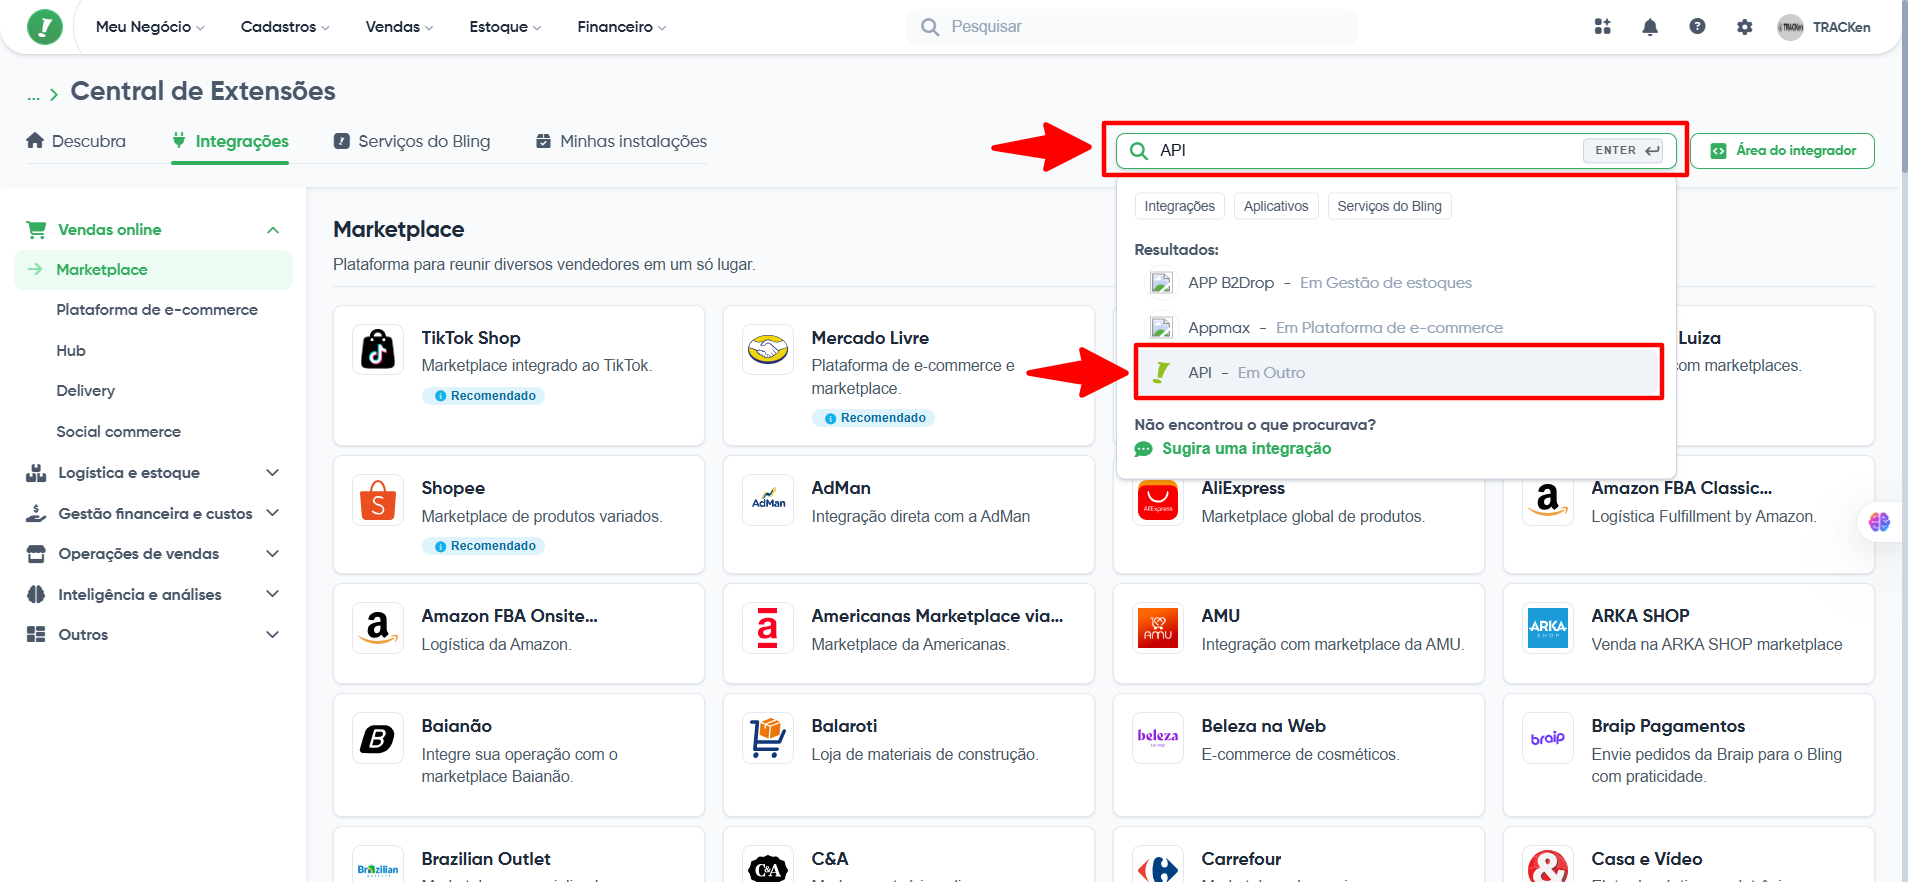Viewport: 1908px width, 882px height.
Task: Open the Estoque menu
Action: pyautogui.click(x=505, y=27)
